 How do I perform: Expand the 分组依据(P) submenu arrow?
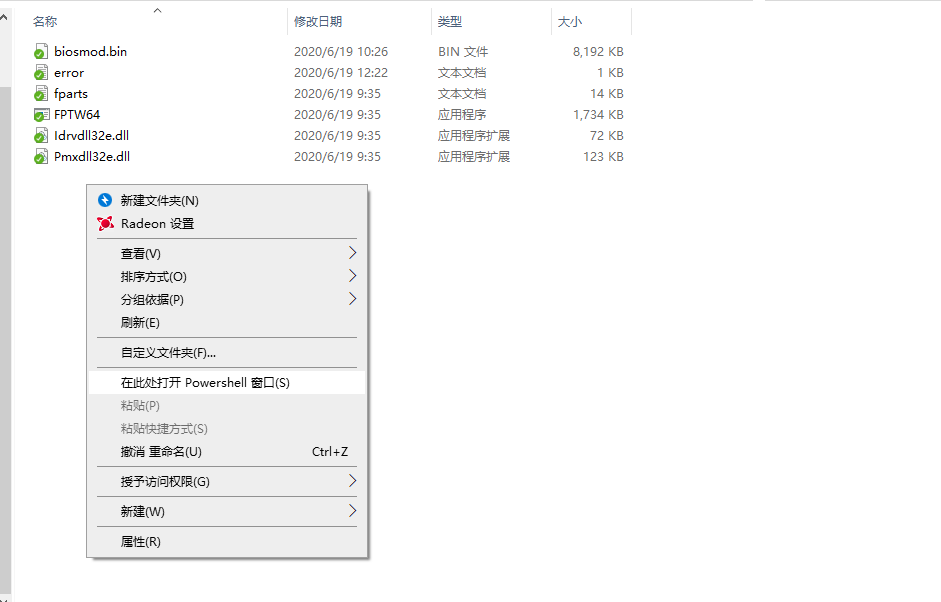[x=352, y=299]
